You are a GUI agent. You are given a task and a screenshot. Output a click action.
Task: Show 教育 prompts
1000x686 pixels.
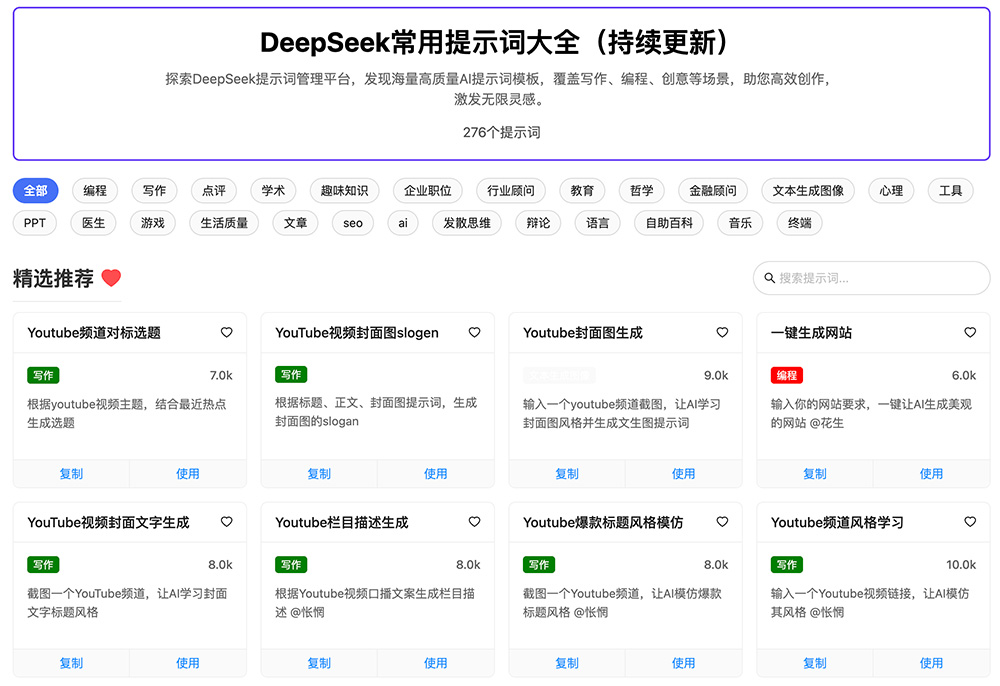[x=582, y=191]
